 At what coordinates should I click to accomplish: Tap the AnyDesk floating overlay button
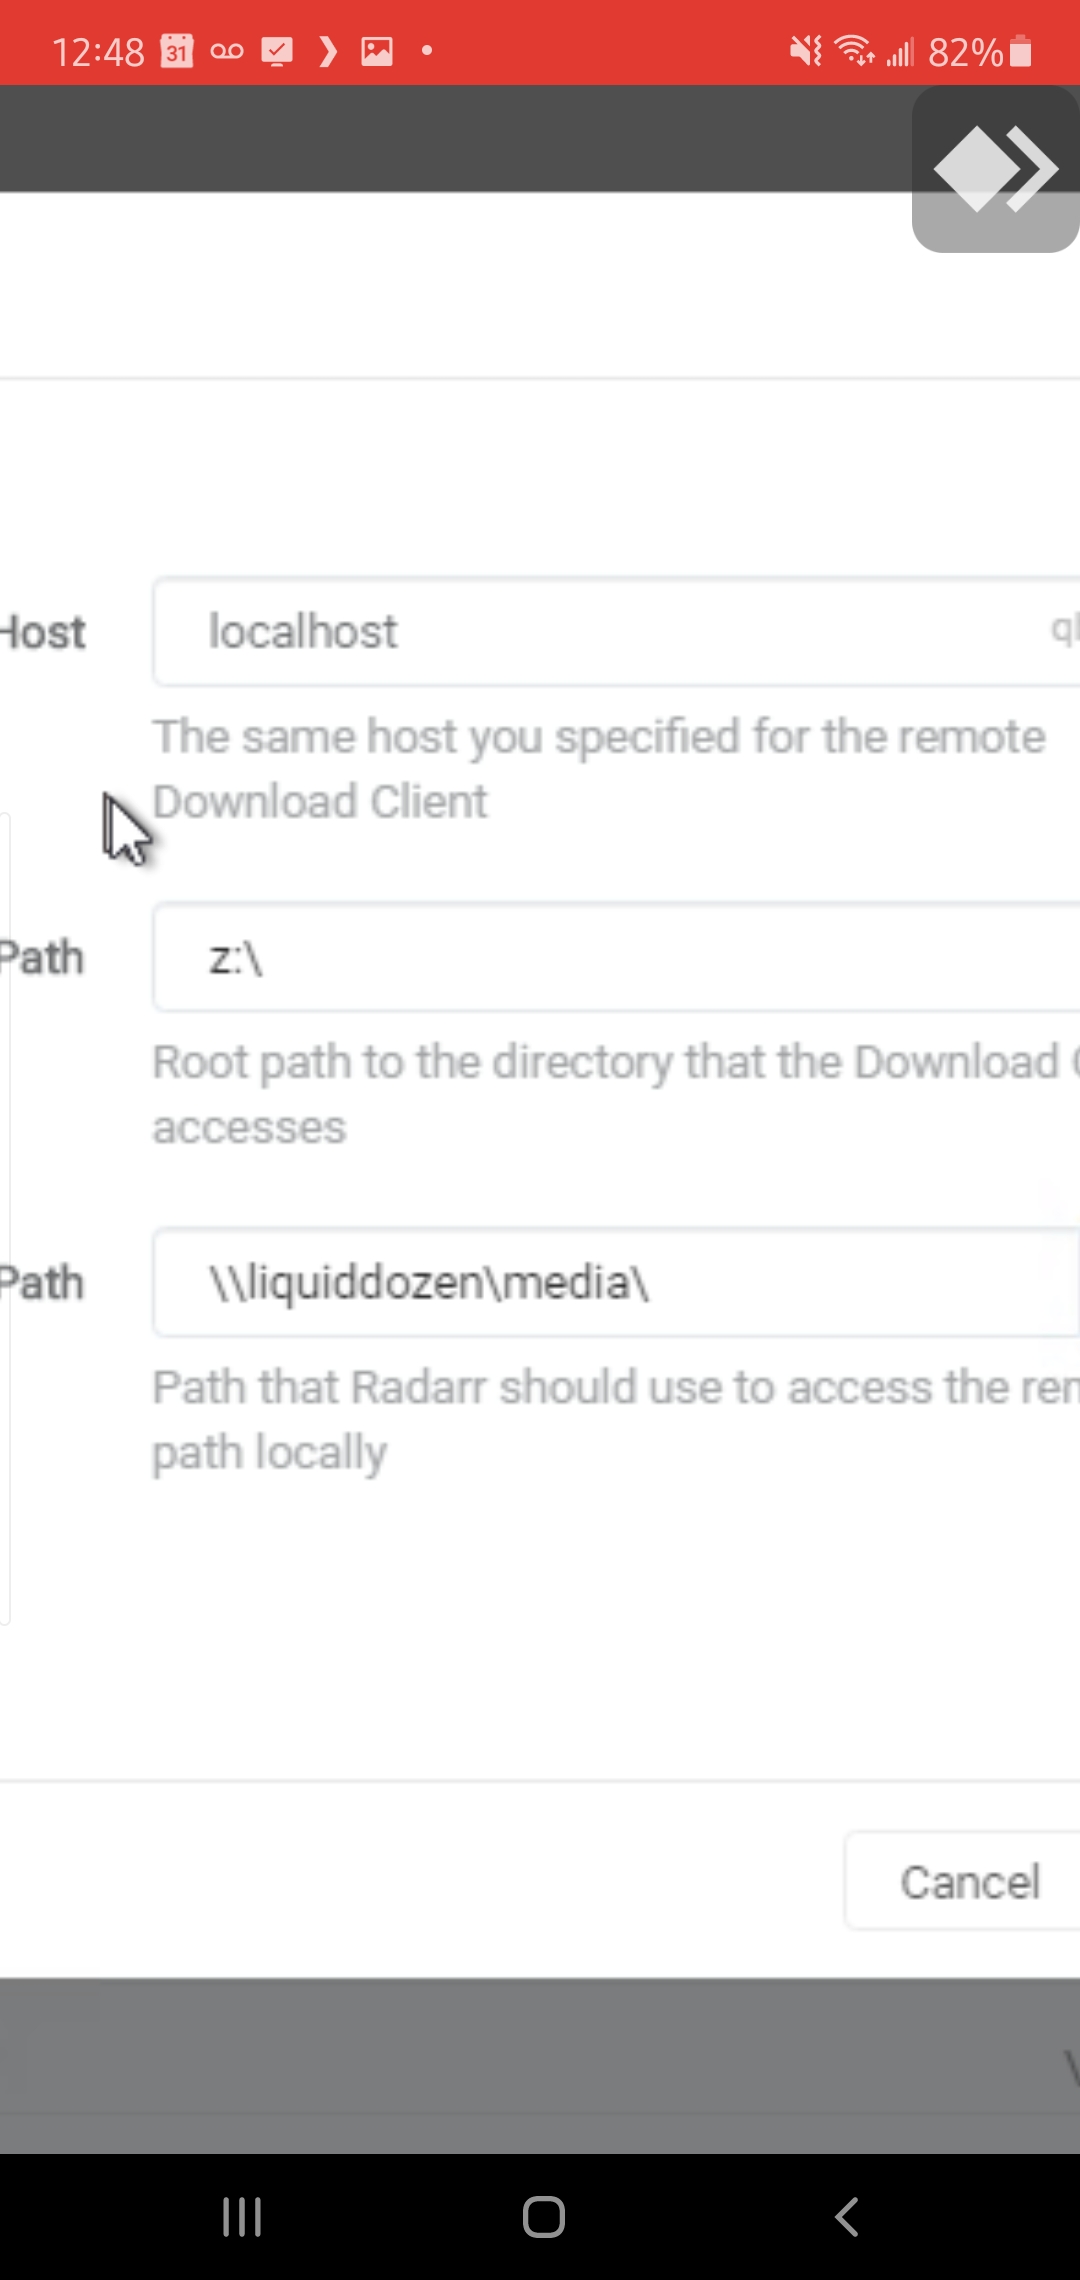tap(995, 169)
